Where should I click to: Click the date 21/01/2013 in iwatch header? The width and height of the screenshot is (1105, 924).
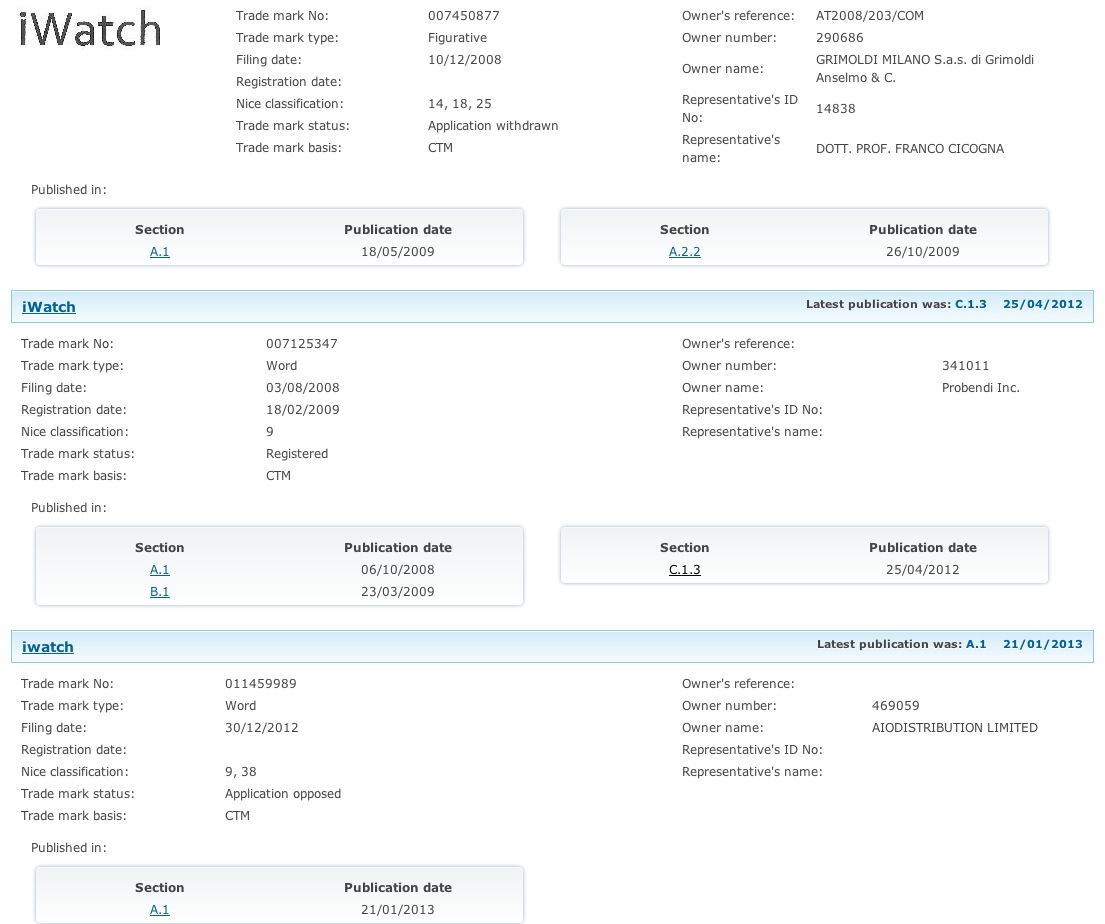click(x=1042, y=643)
